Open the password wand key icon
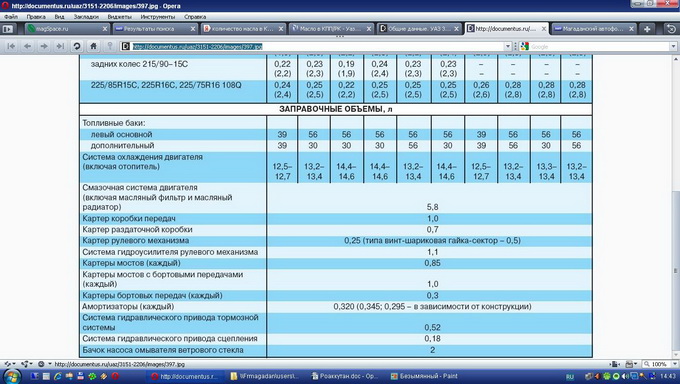The image size is (680, 384). click(110, 46)
